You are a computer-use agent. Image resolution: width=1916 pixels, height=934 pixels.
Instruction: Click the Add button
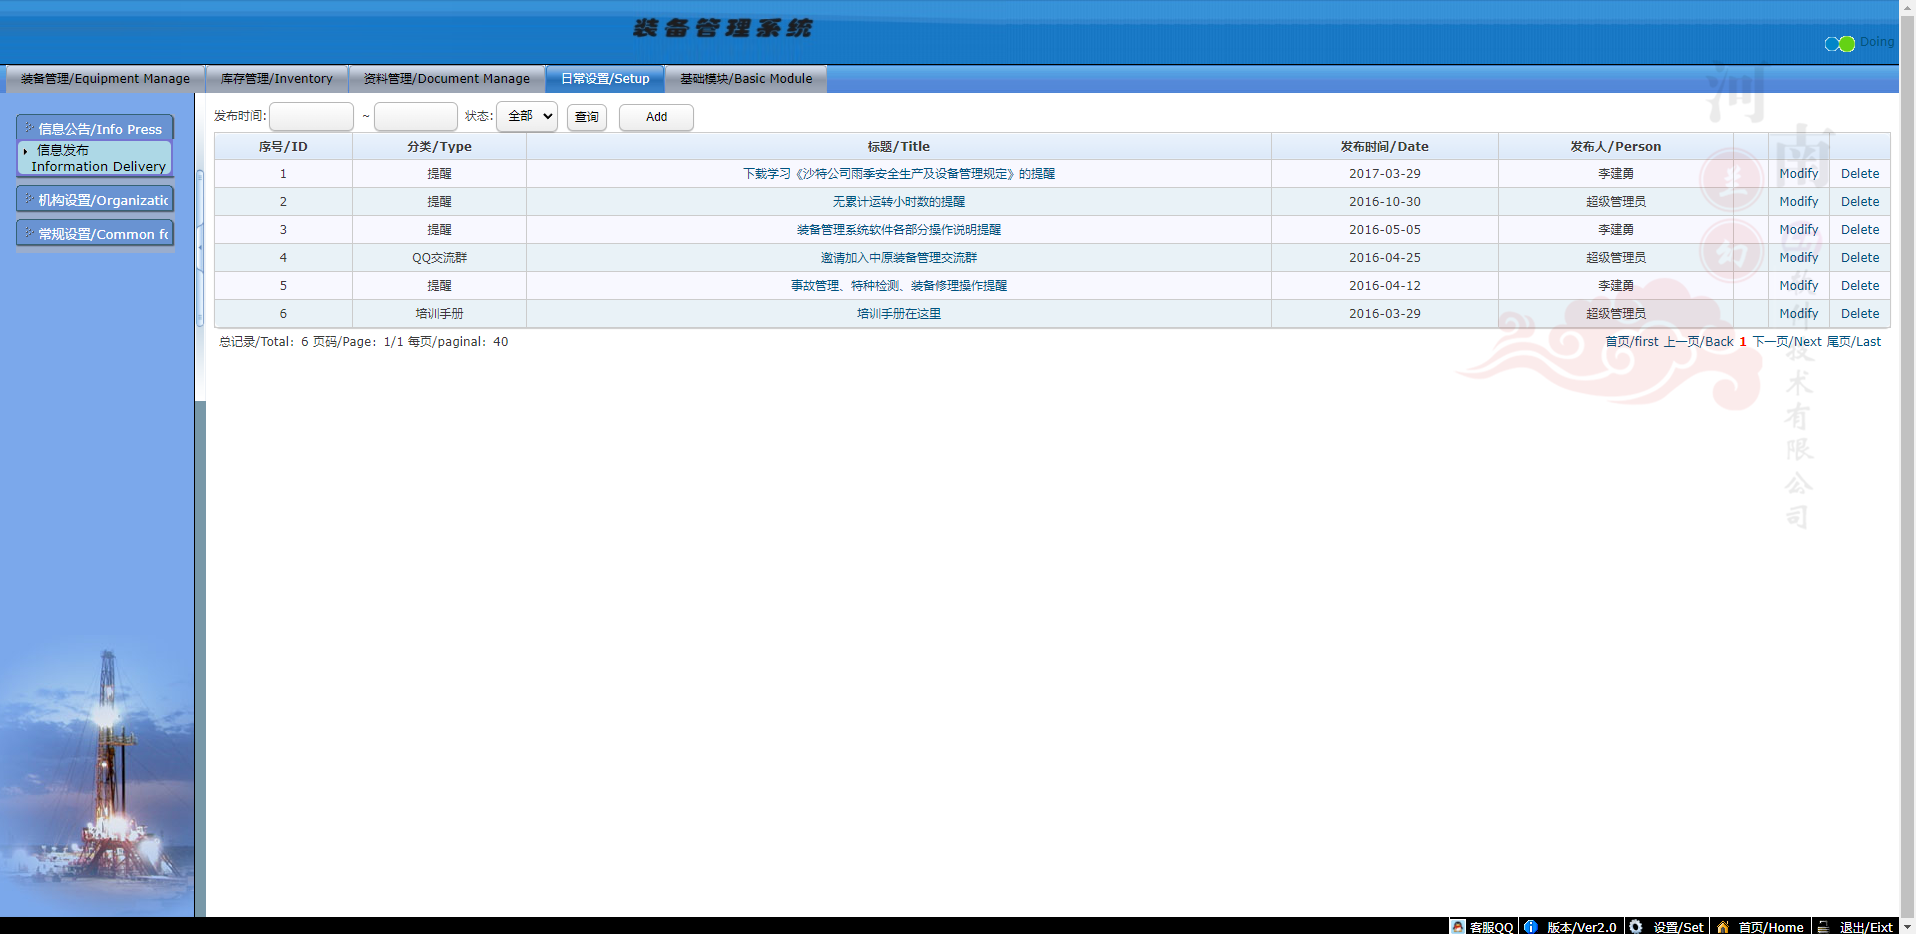(656, 117)
